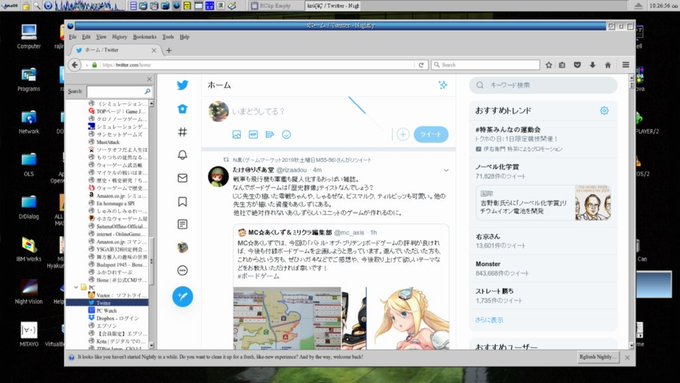Select the Dropbox - ログイン bookmark
The image size is (680, 383).
118,318
